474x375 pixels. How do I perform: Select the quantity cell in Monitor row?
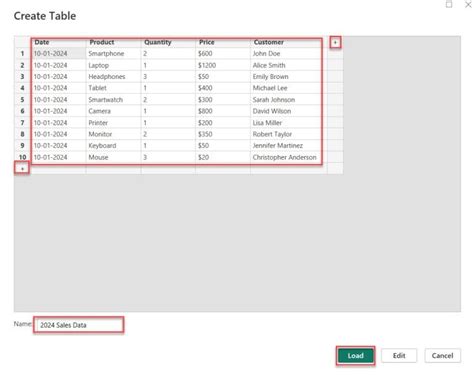pos(168,134)
